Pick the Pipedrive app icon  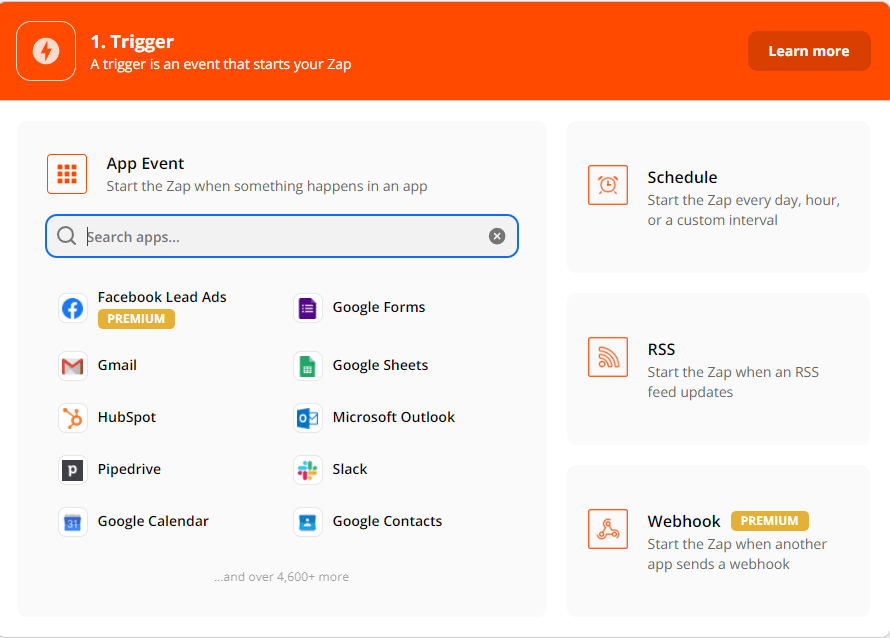click(73, 470)
